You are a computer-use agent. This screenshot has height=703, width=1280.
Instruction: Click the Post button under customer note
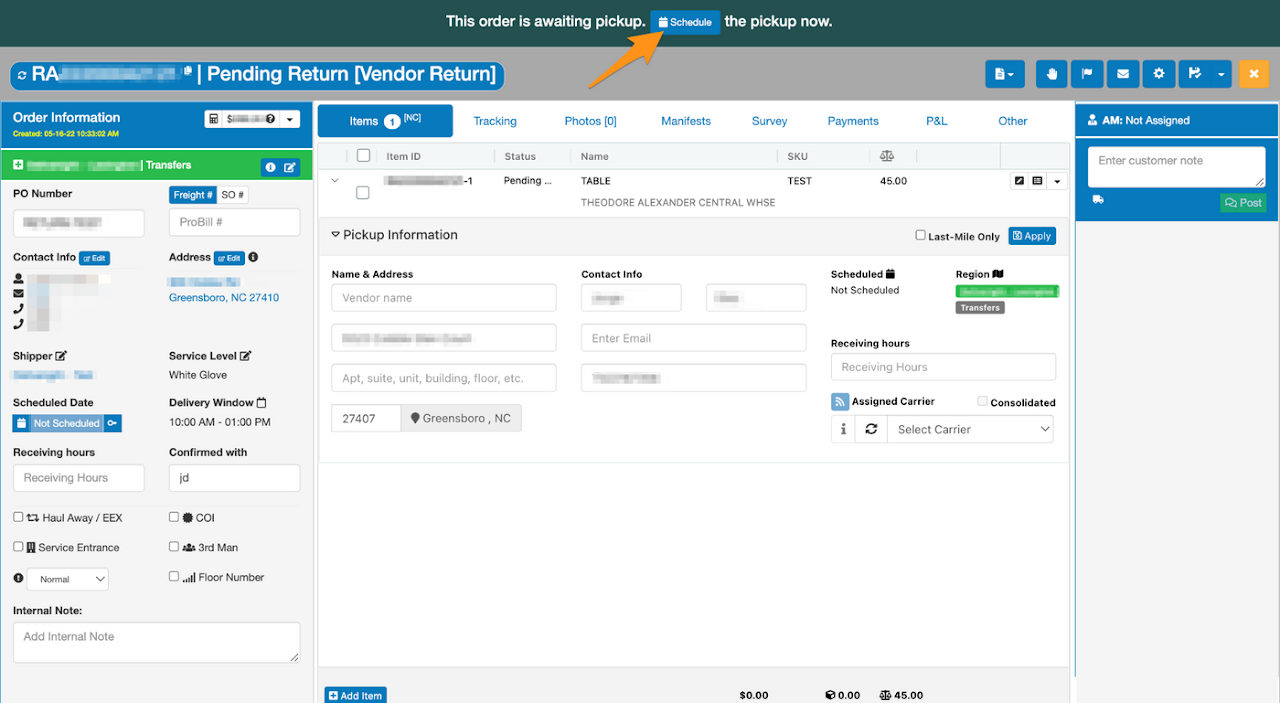click(x=1243, y=202)
